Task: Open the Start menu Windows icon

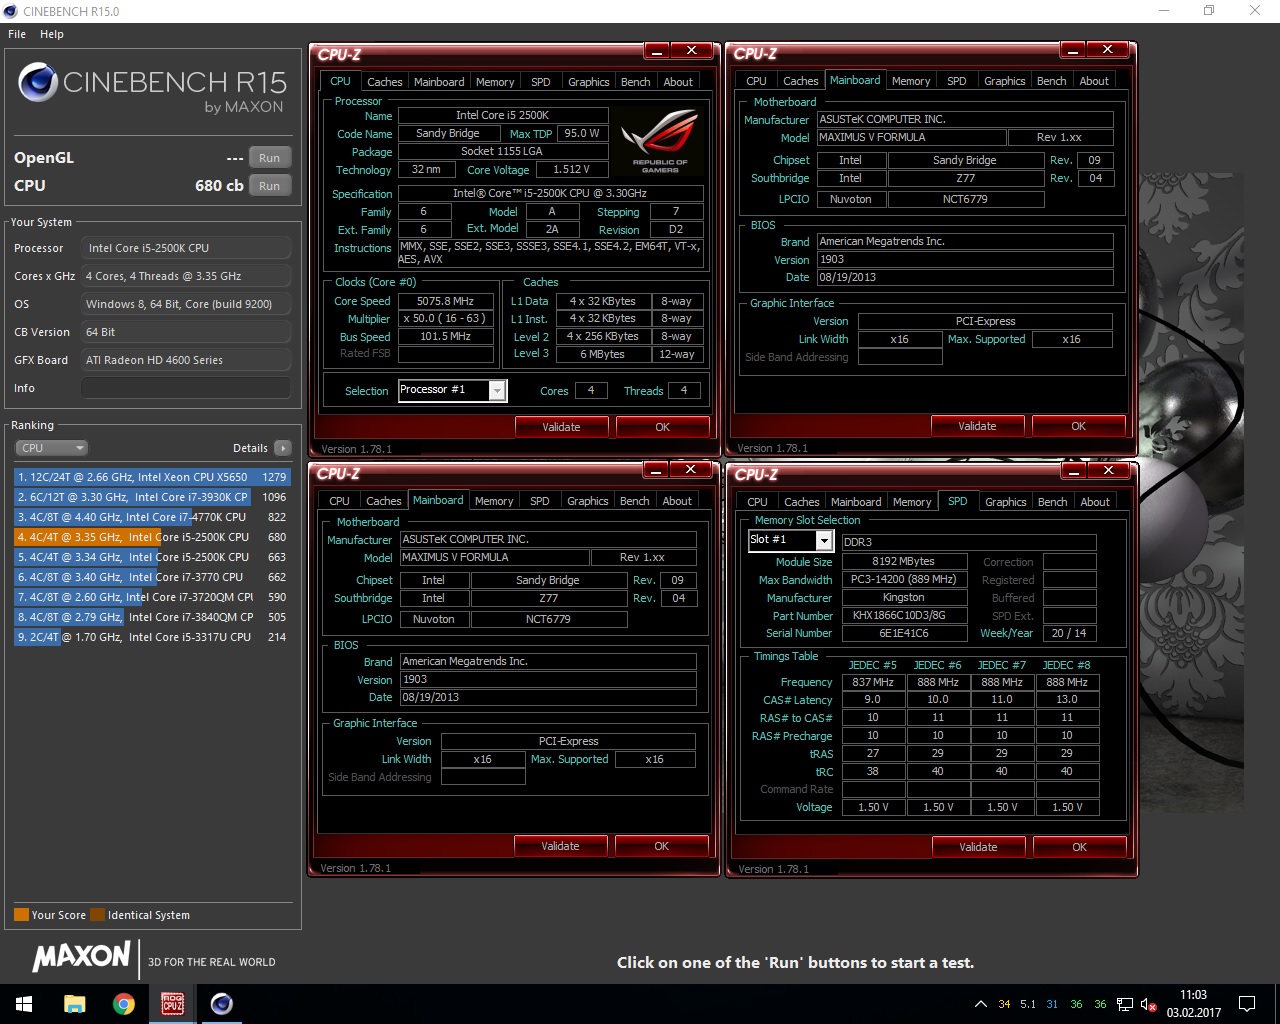Action: (x=24, y=1004)
